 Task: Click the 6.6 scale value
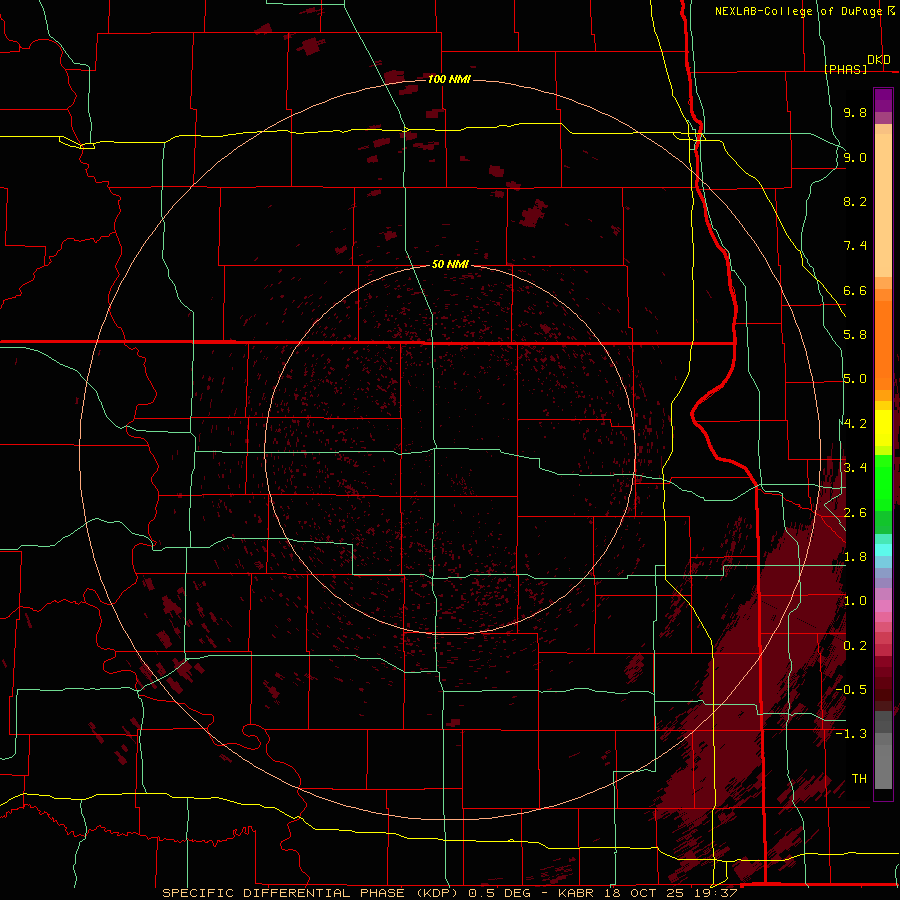click(x=855, y=290)
